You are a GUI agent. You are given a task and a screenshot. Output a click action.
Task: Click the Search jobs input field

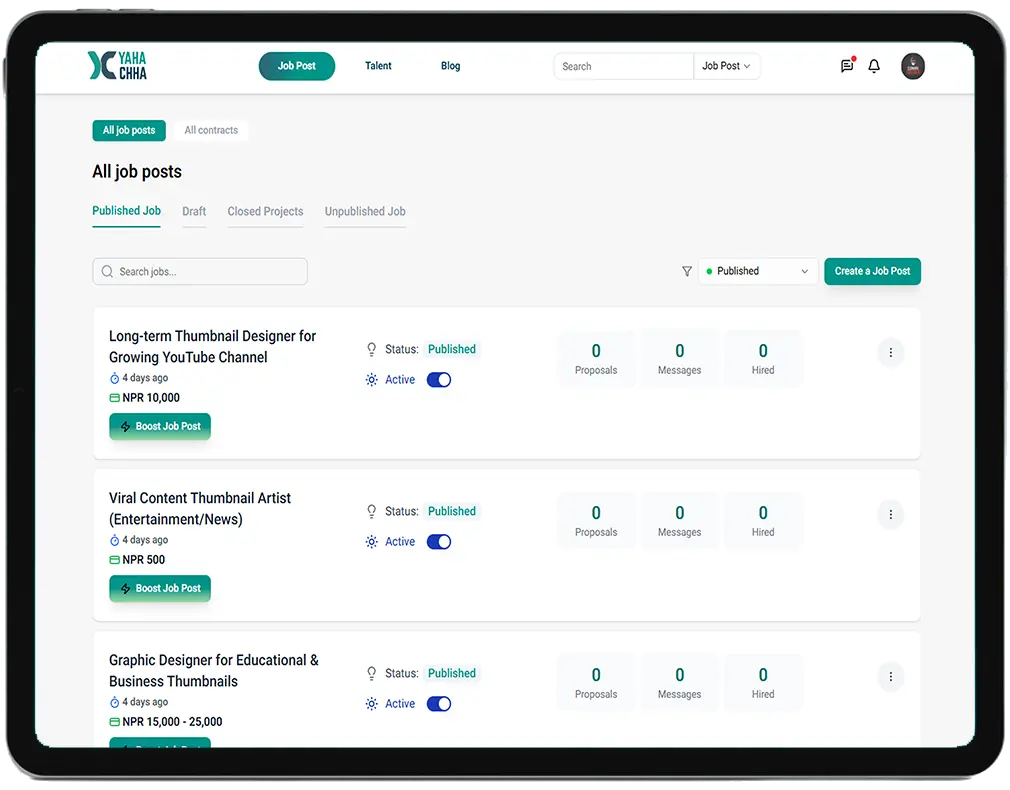pos(200,272)
